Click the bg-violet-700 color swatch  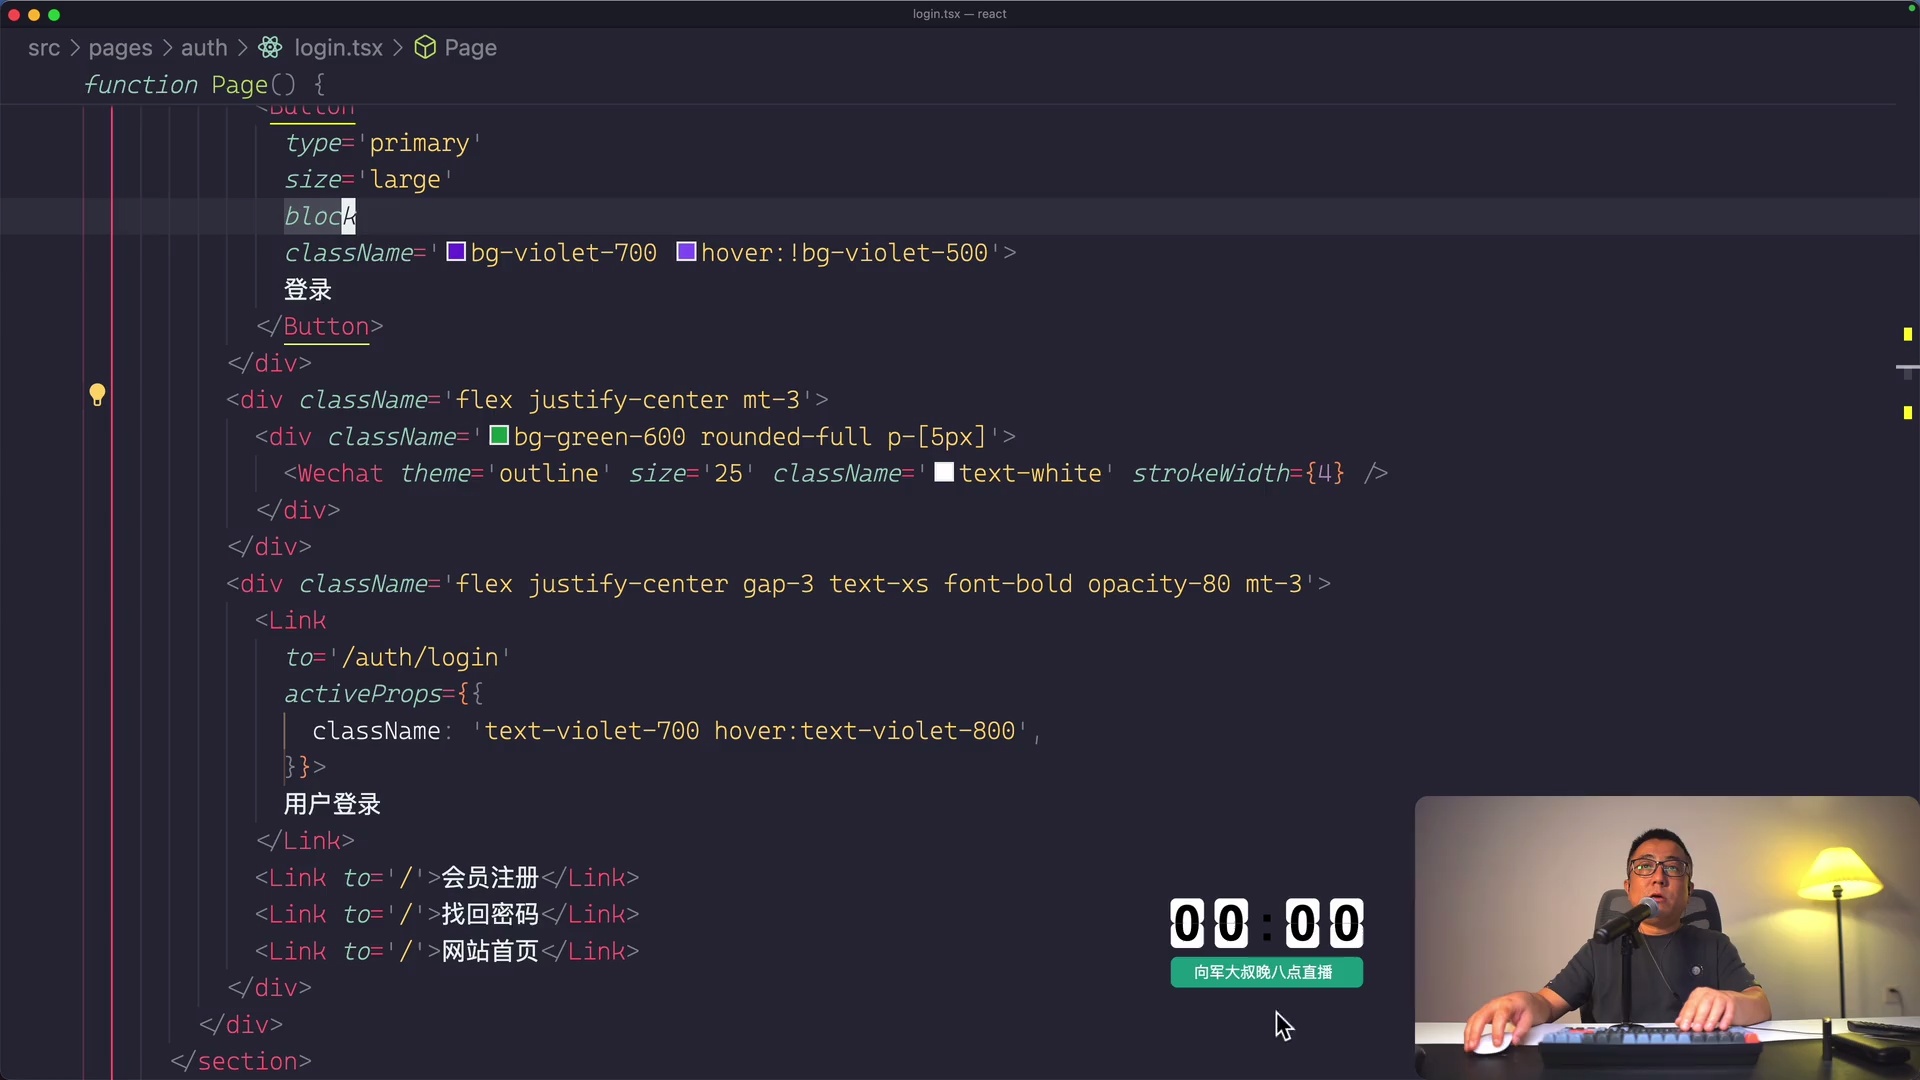456,252
